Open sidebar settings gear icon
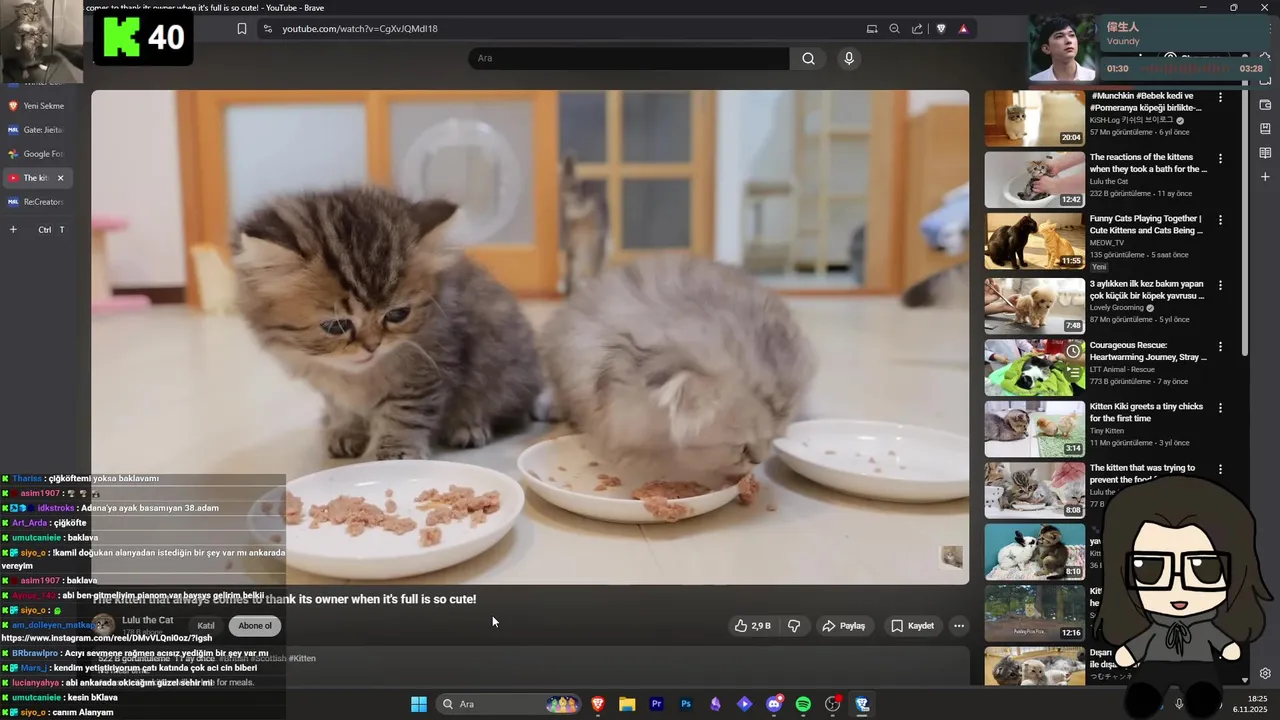This screenshot has height=720, width=1280. pos(1265,674)
